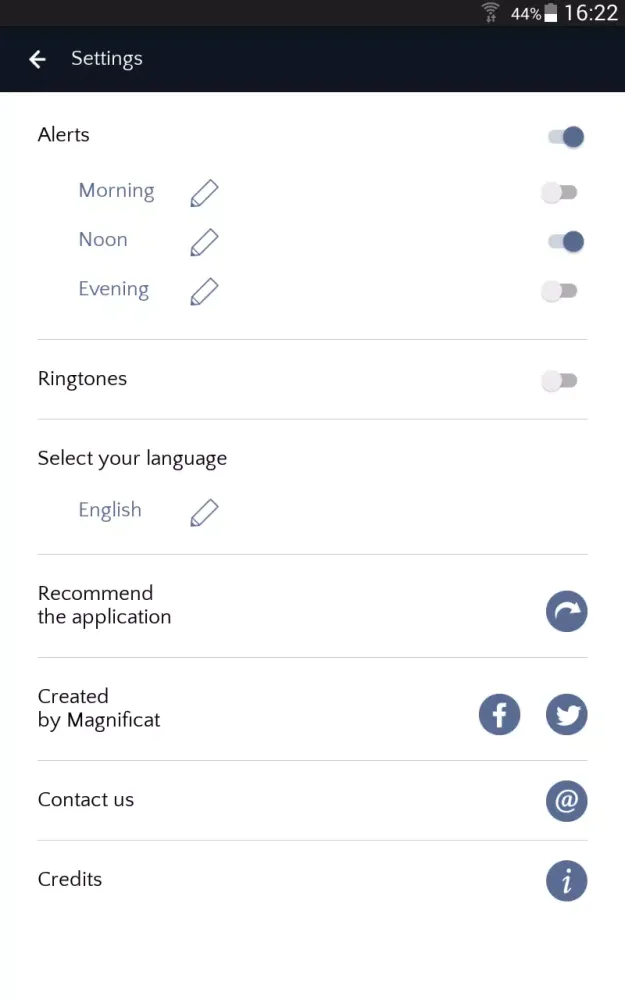Select the Contact us entry

[x=86, y=799]
